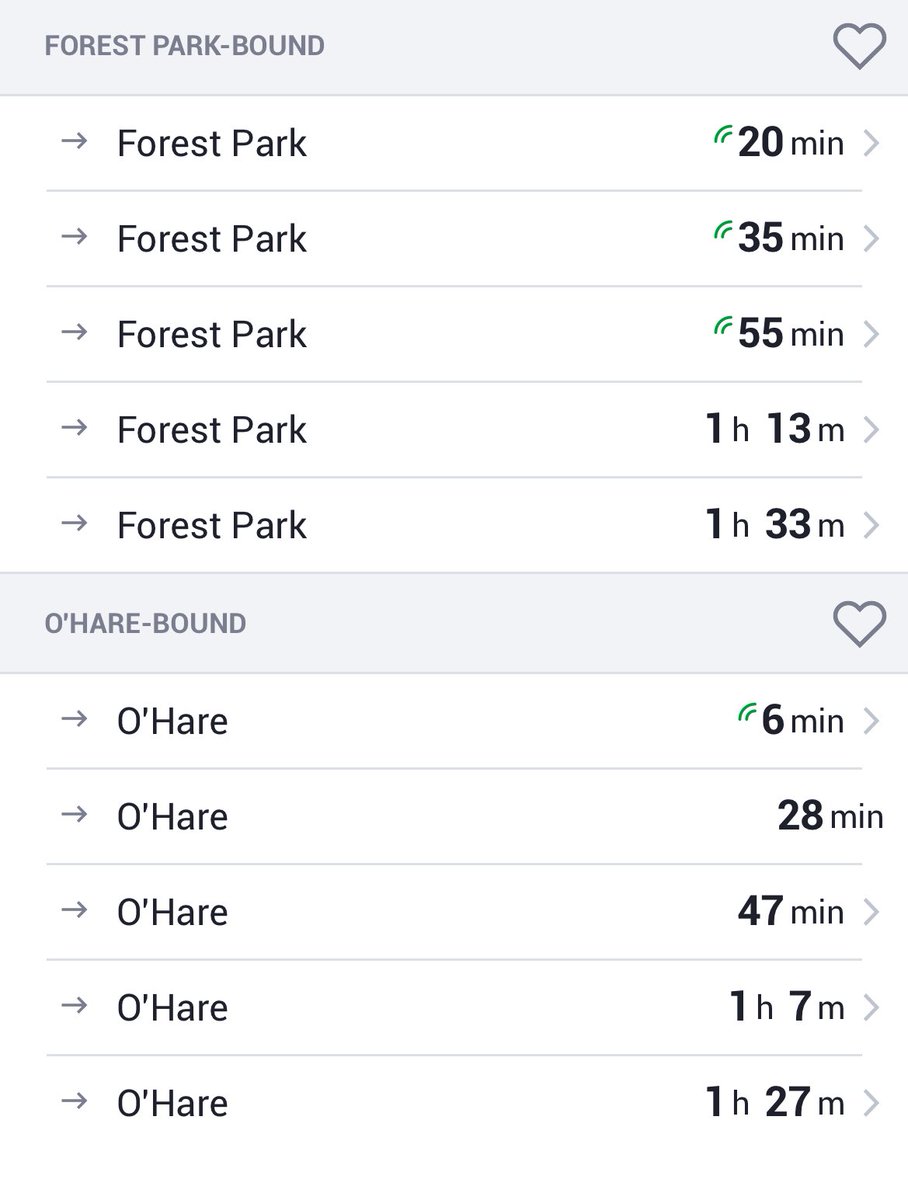
Task: Select the 28 min arrival time
Action: pyautogui.click(x=831, y=817)
